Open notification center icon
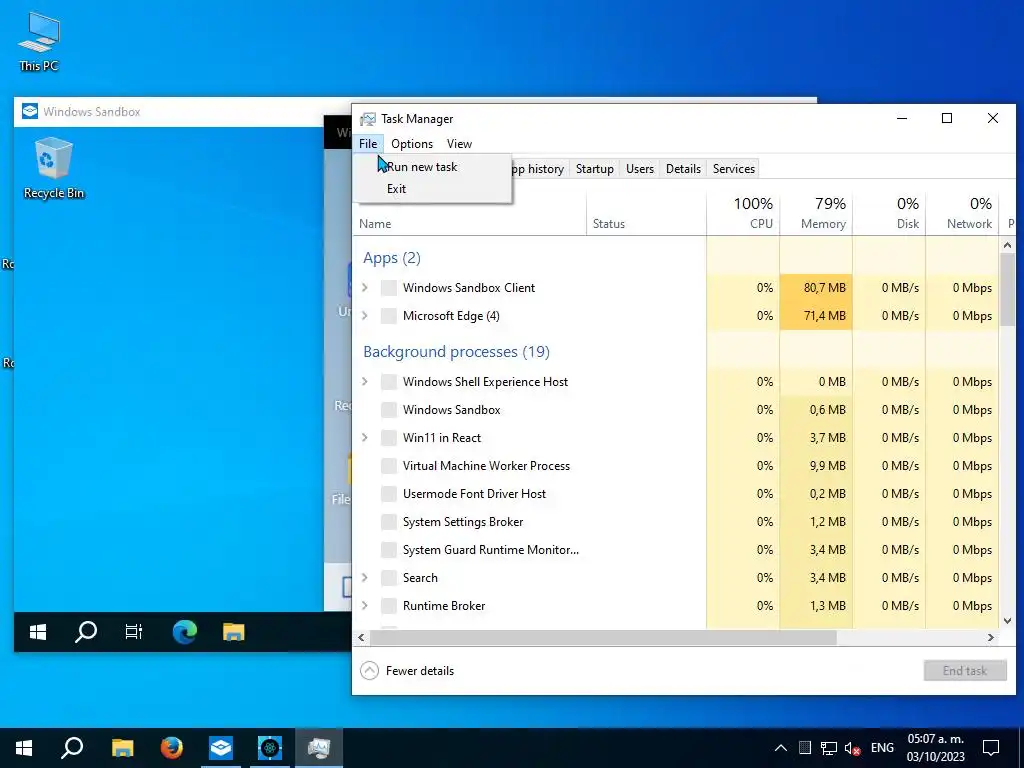The height and width of the screenshot is (768, 1024). (x=991, y=748)
